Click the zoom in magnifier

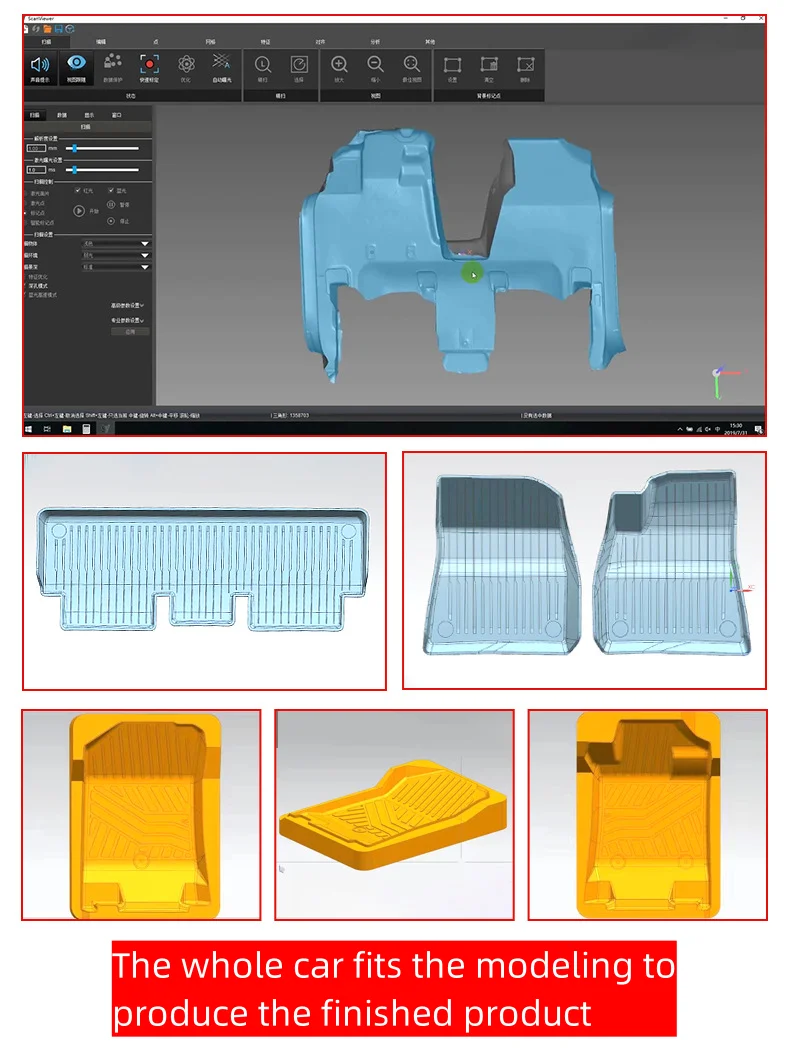tap(339, 64)
